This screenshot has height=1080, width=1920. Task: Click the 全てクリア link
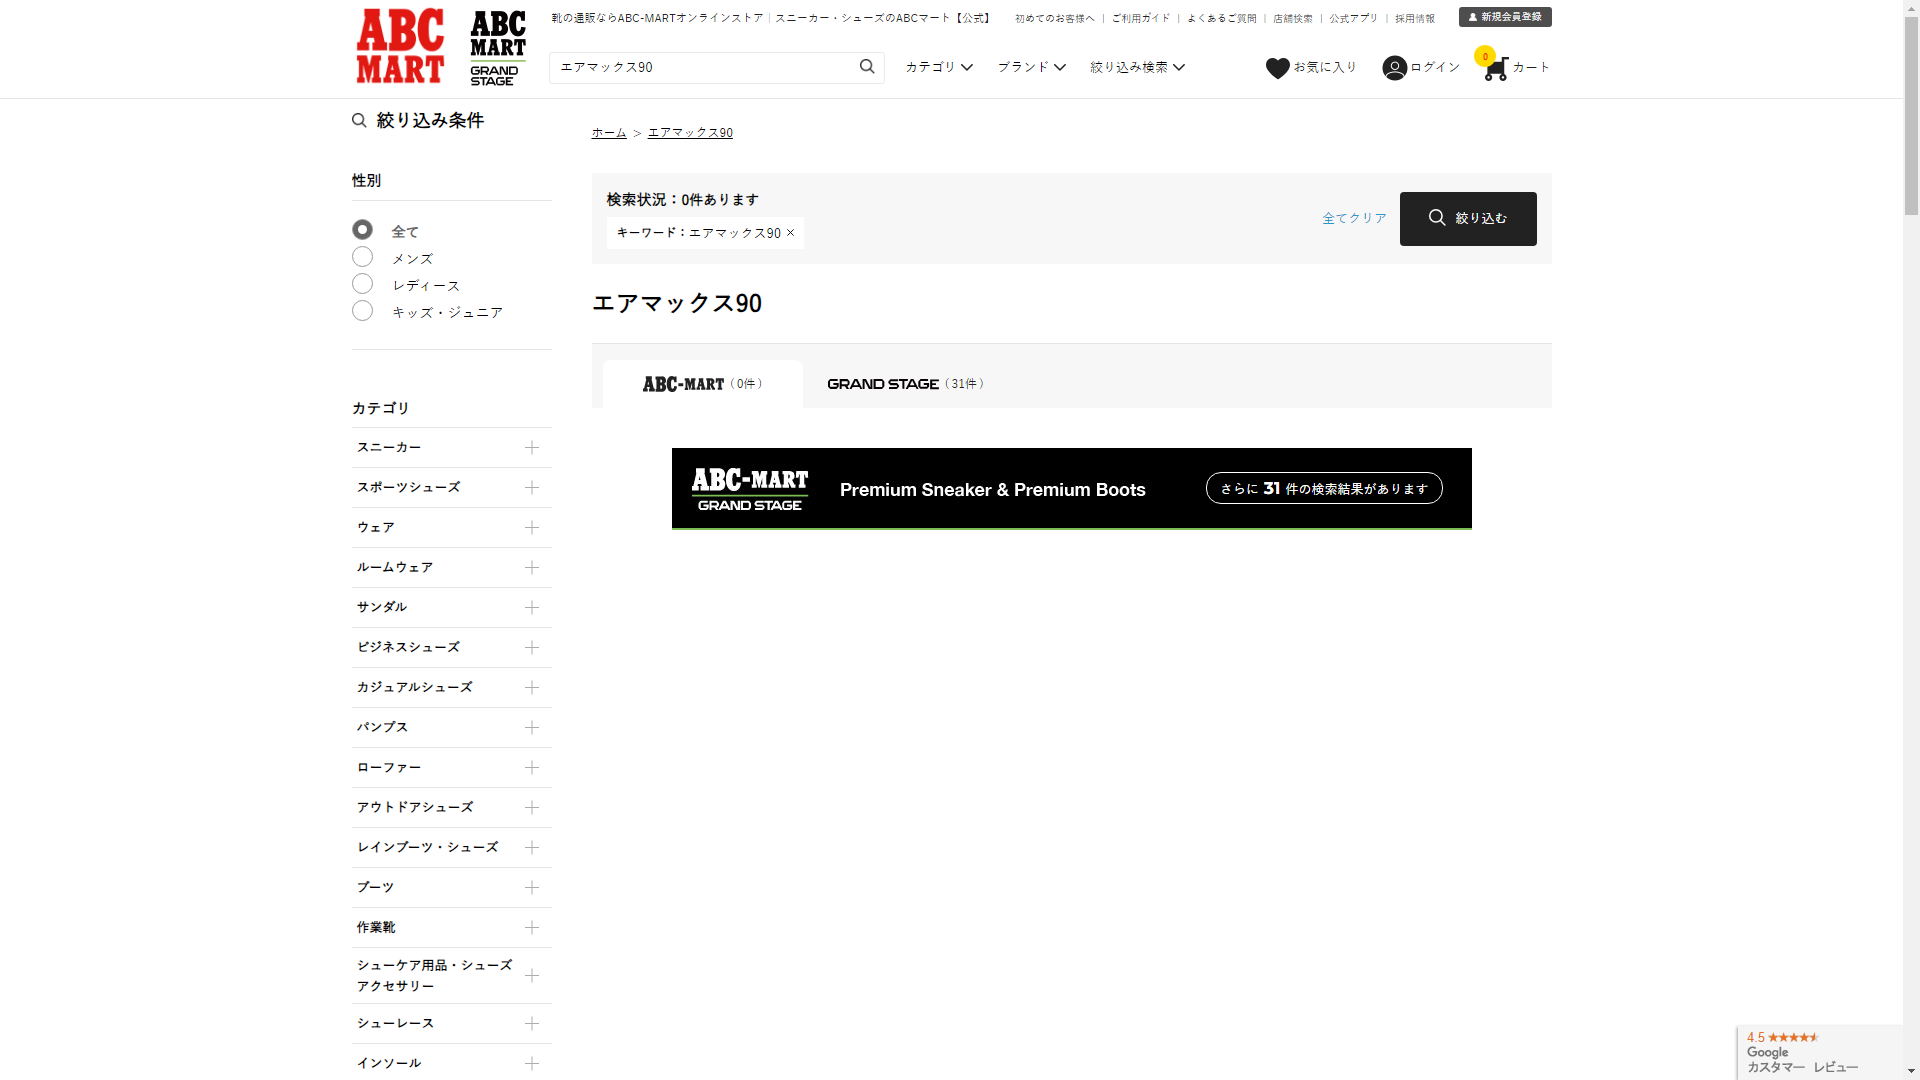coord(1354,218)
